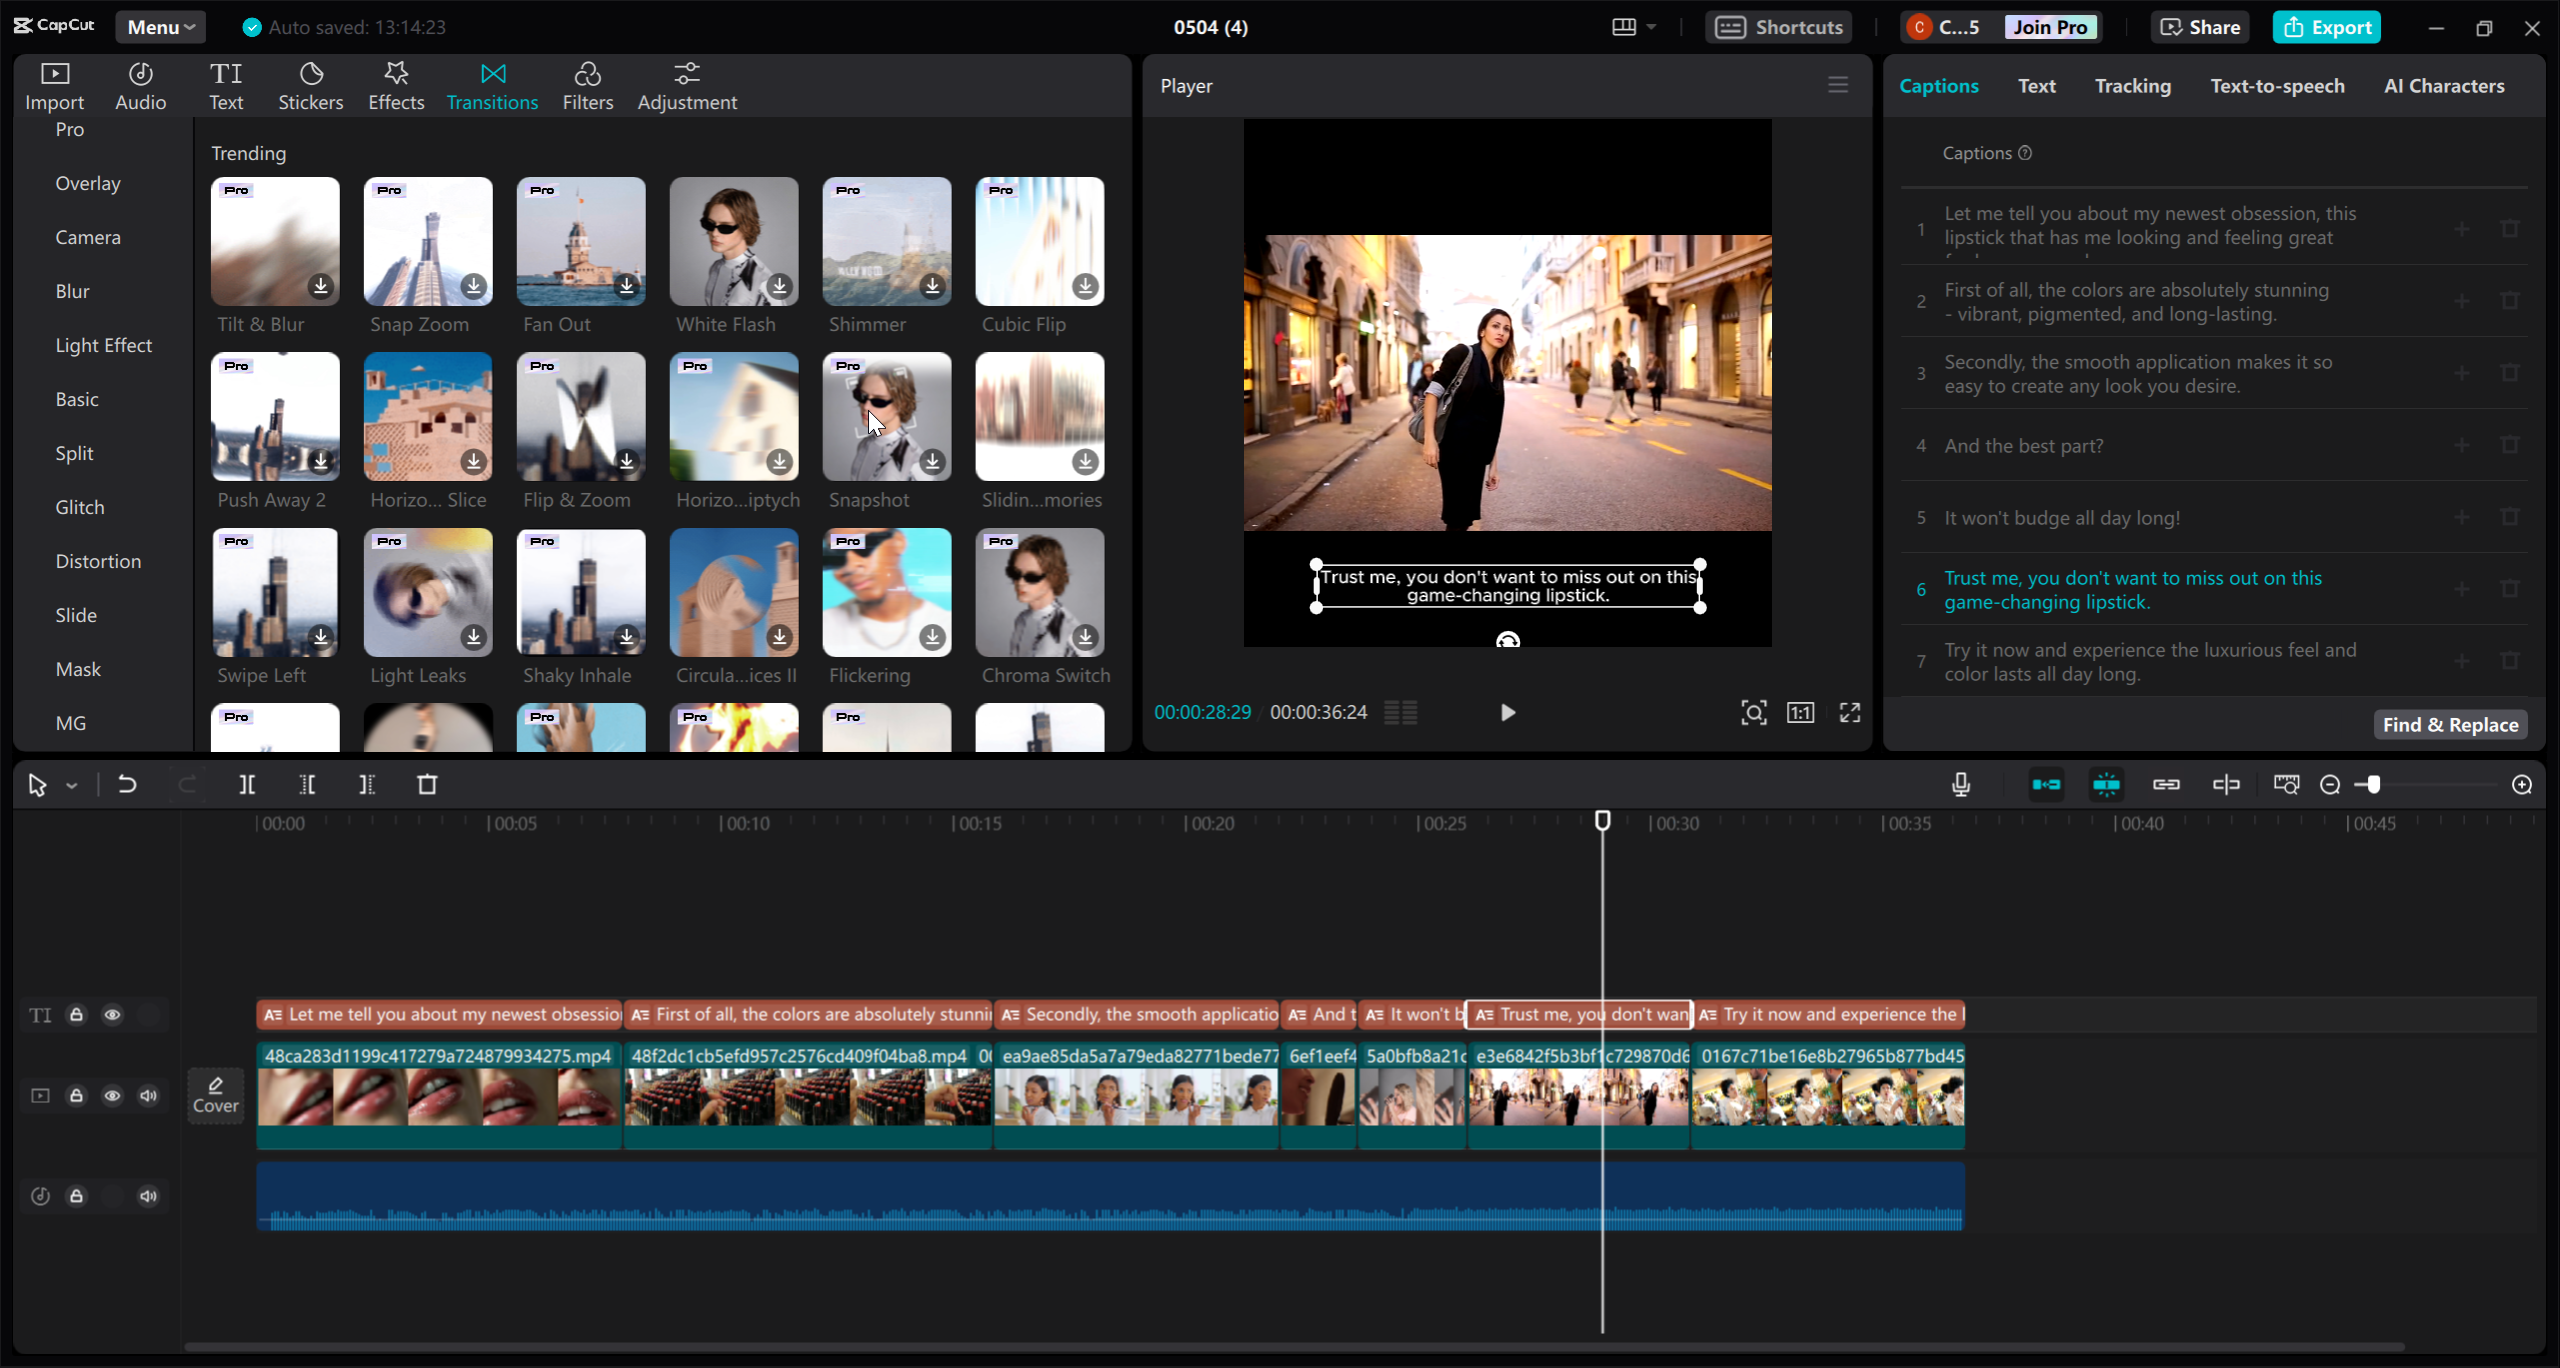The width and height of the screenshot is (2560, 1368).
Task: Open Menu dropdown at top left
Action: [159, 25]
